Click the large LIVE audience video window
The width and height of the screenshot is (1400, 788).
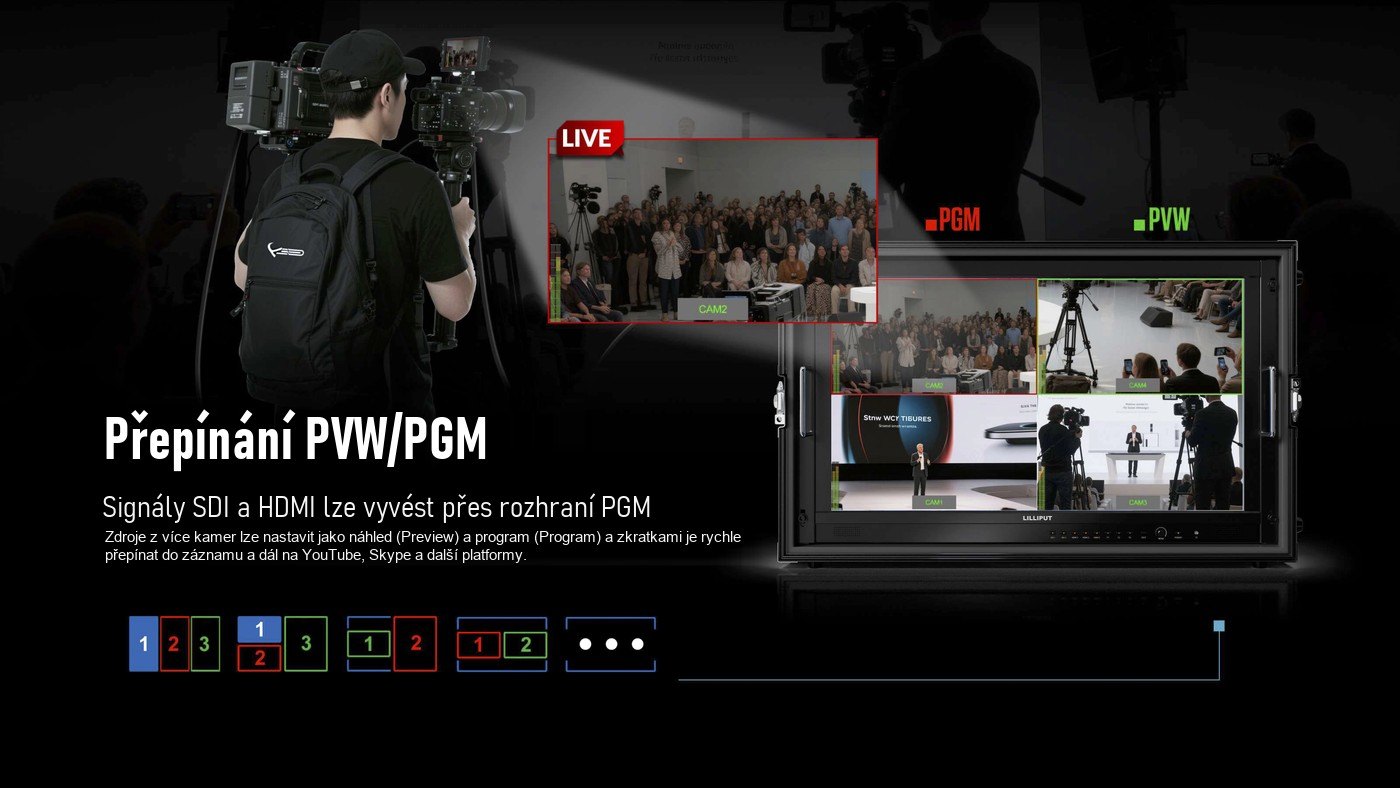[713, 230]
